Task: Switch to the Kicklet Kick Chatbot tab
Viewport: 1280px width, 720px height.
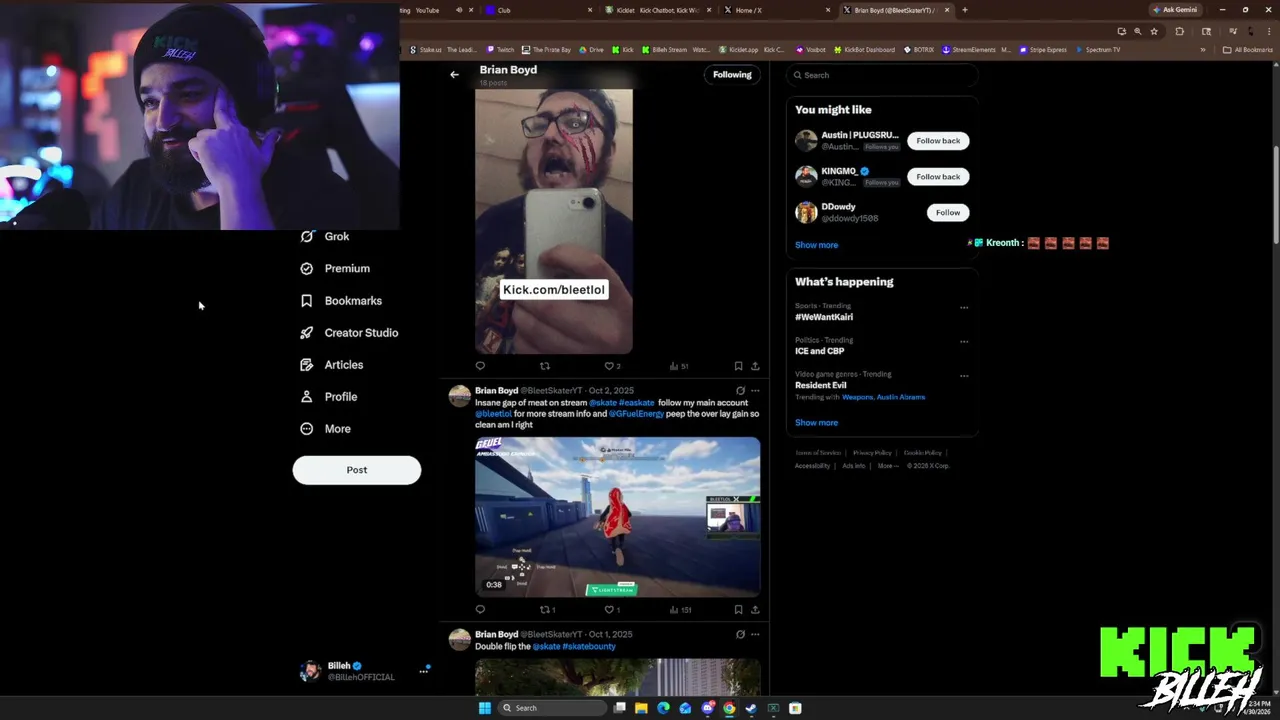Action: (x=657, y=10)
